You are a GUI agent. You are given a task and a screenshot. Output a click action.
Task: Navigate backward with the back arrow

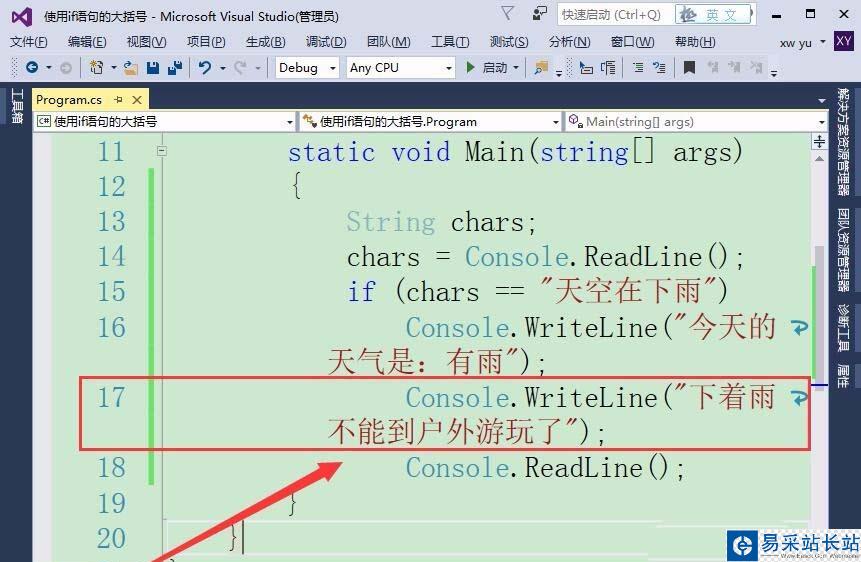pos(32,68)
